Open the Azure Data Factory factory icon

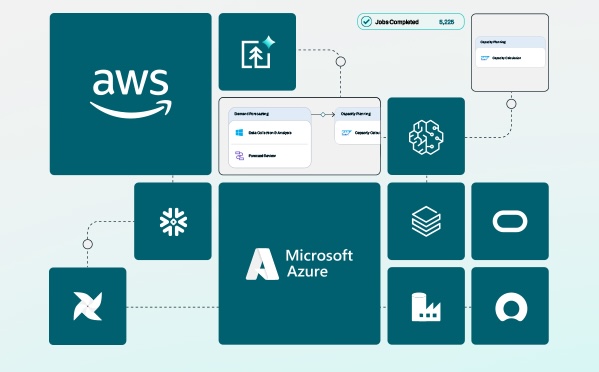click(x=426, y=306)
